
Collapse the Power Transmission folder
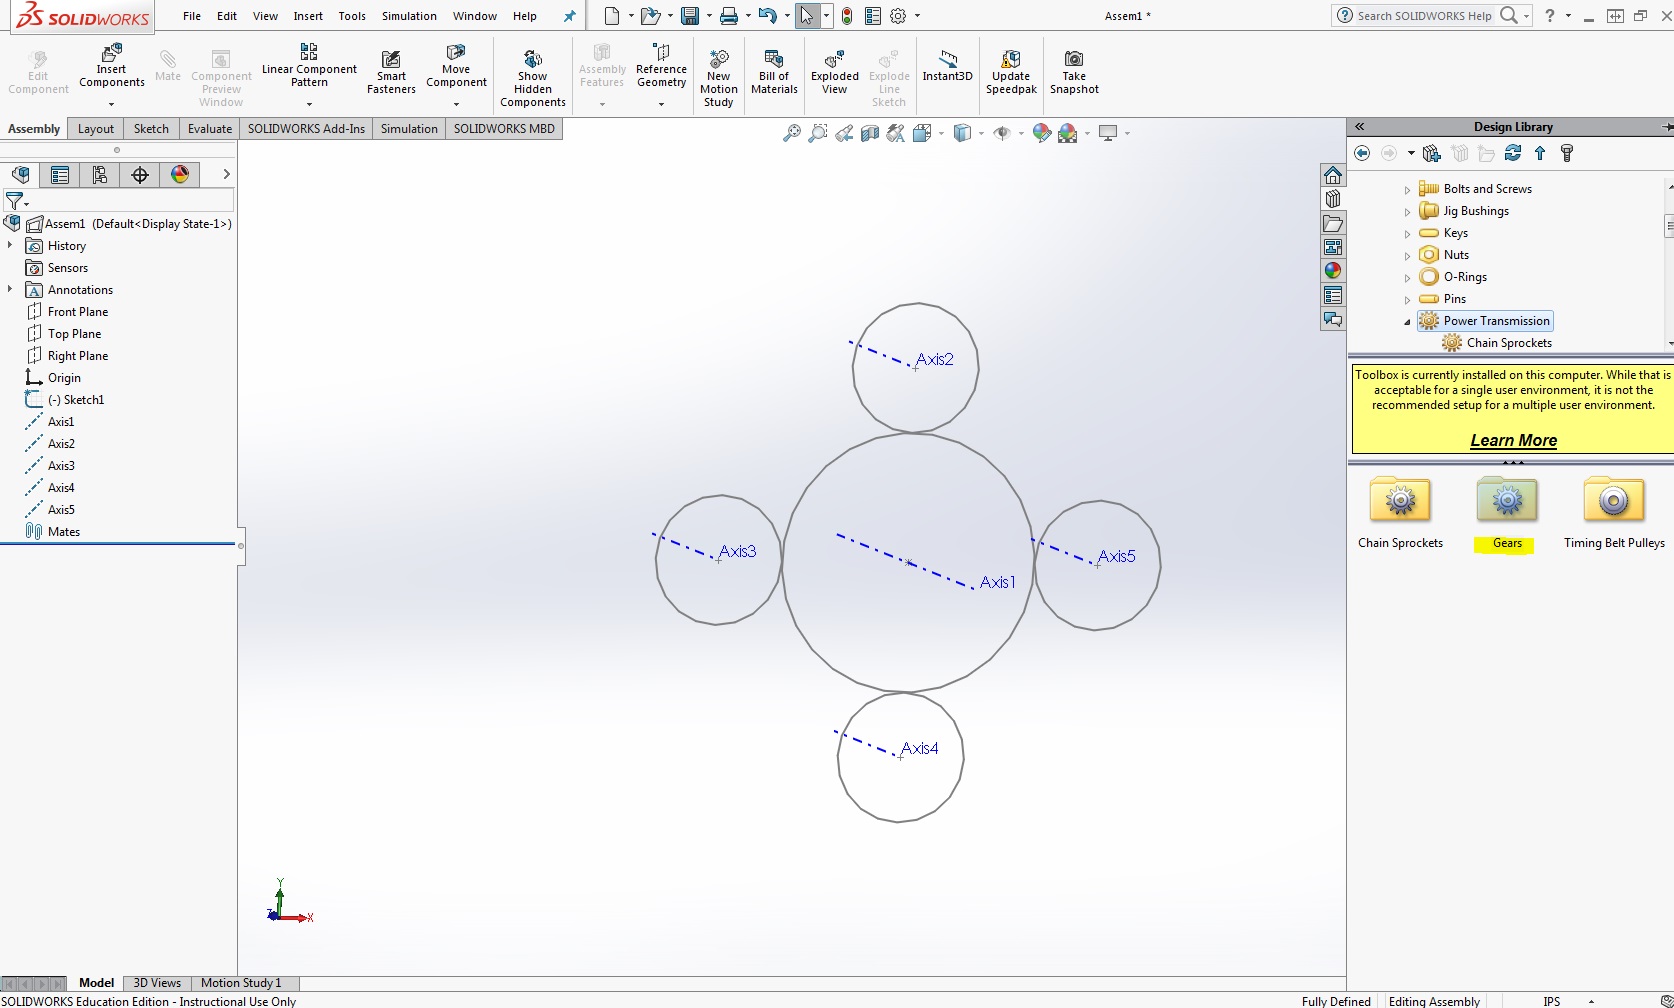coord(1407,322)
